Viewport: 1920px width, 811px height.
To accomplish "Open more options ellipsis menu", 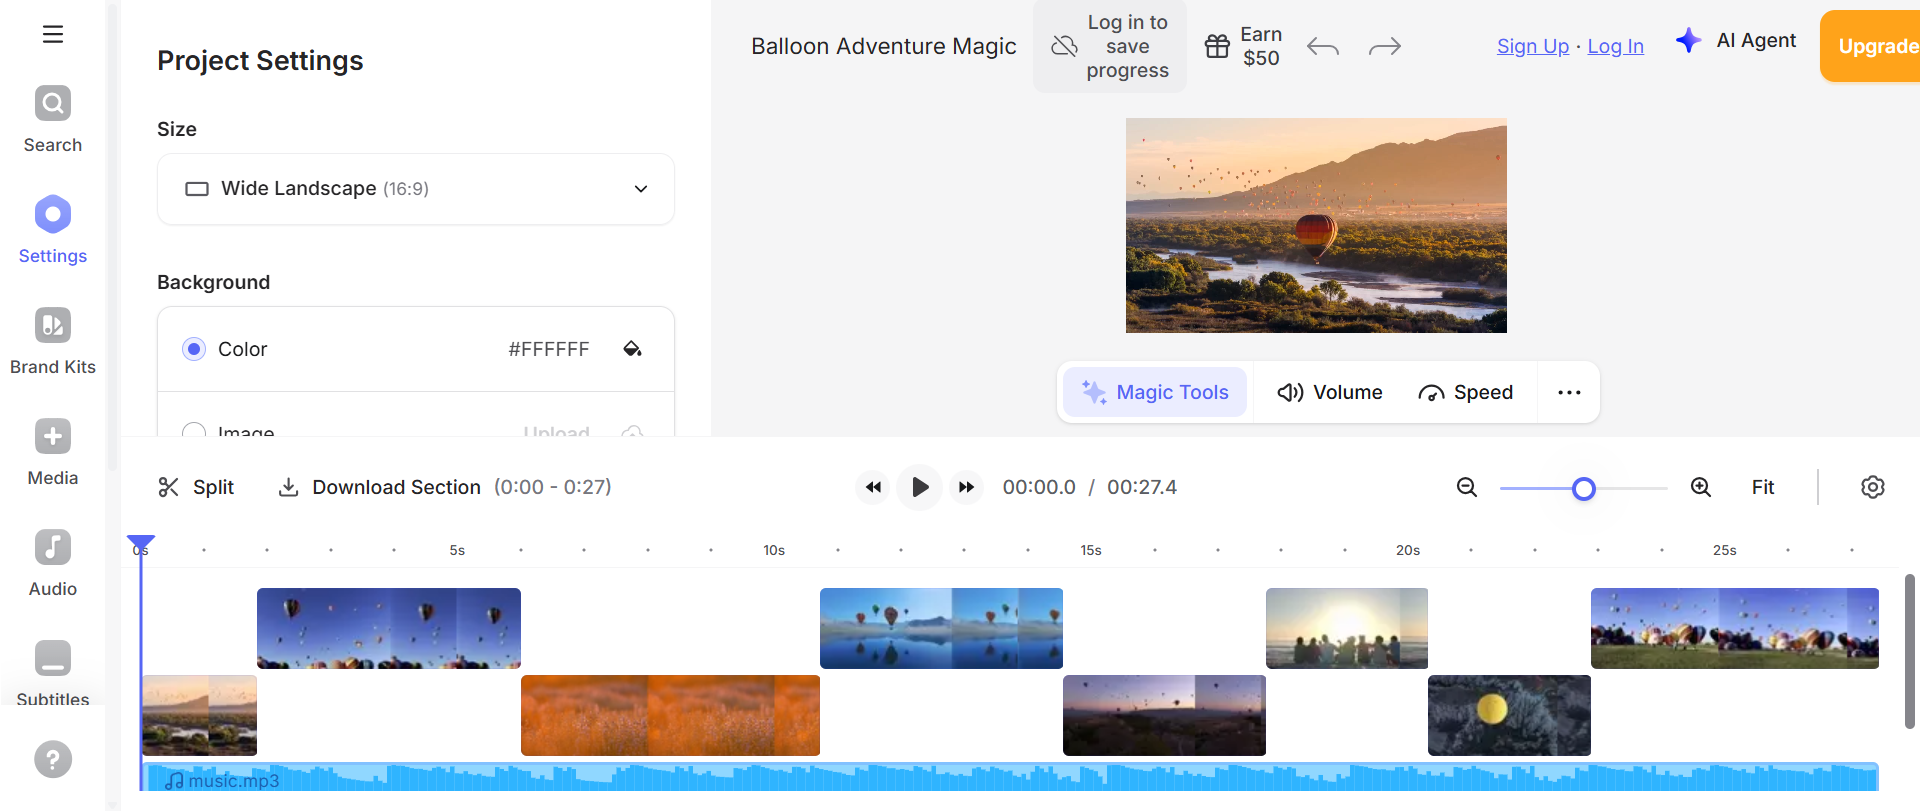I will coord(1569,392).
